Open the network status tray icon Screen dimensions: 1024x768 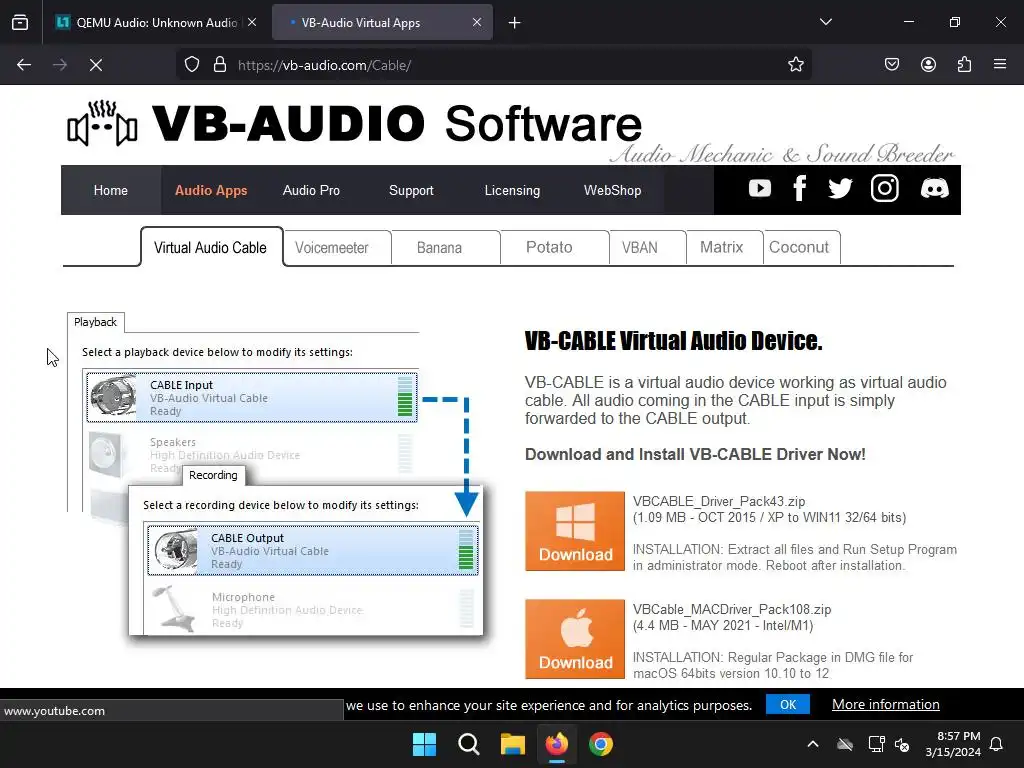[x=876, y=744]
